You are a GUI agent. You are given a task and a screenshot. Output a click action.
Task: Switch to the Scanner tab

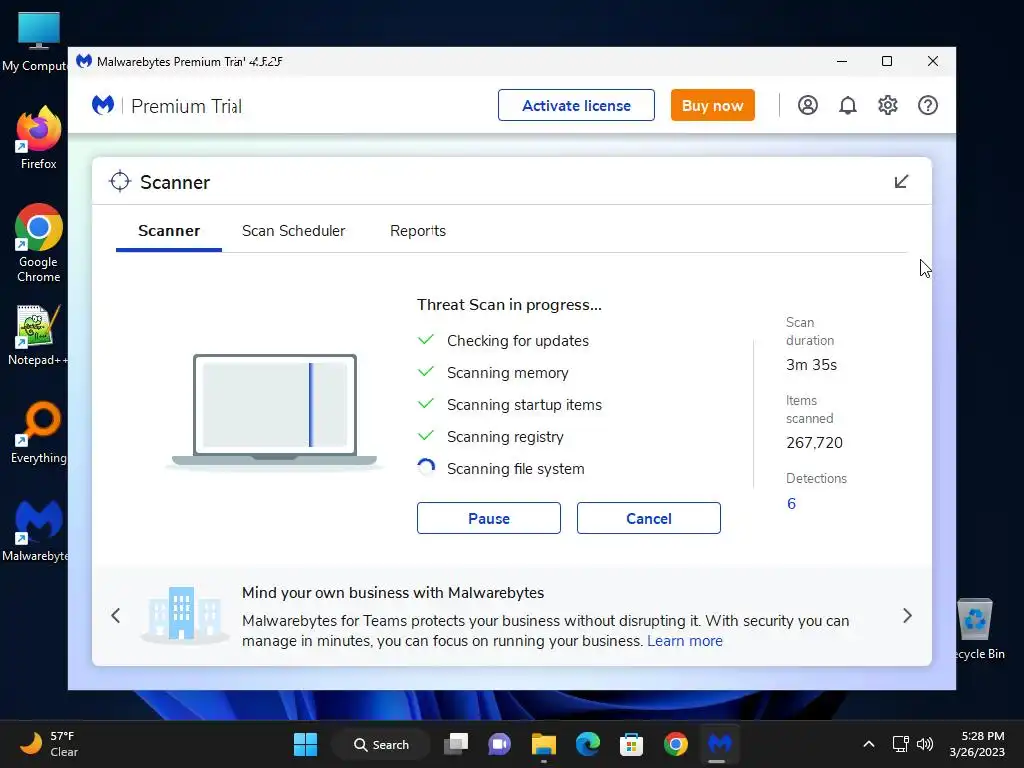pyautogui.click(x=169, y=231)
